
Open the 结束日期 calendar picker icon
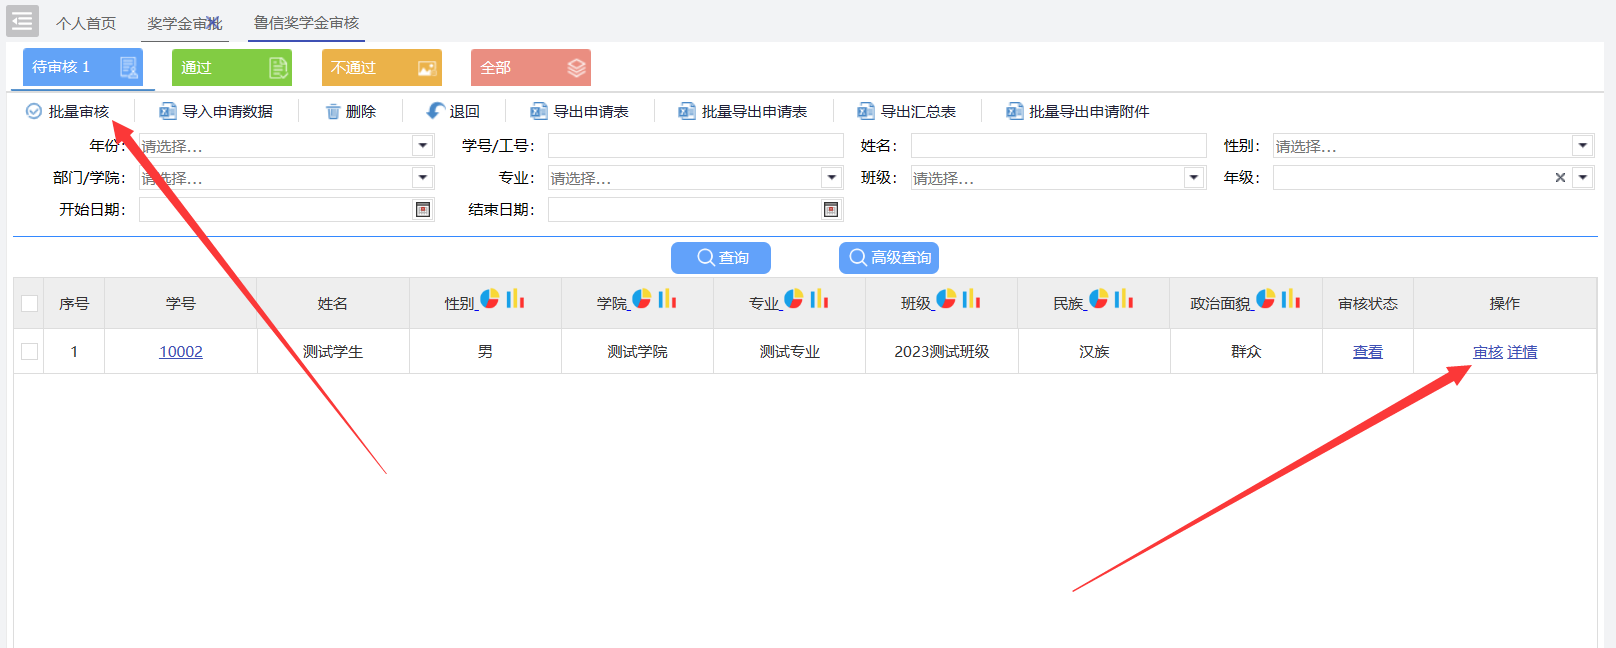(x=831, y=210)
